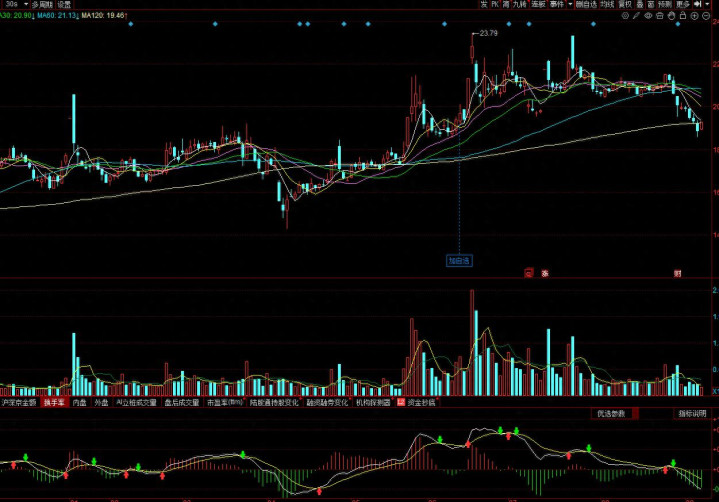Click the 删自选 remove-from-watchlist button
Image resolution: width=719 pixels, height=502 pixels.
(x=586, y=4)
